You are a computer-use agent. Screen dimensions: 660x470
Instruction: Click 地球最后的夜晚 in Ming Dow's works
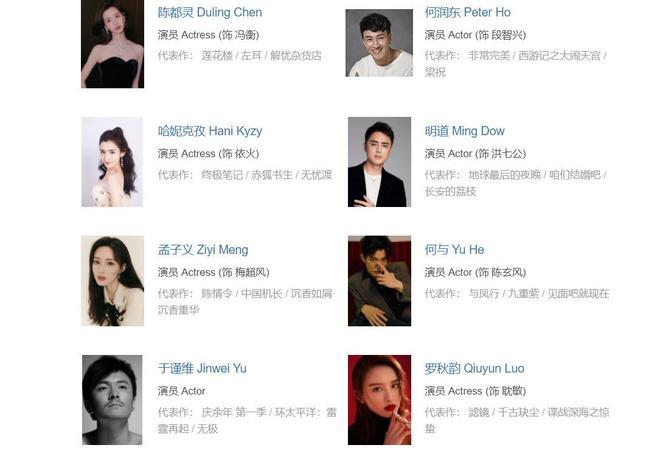[505, 175]
